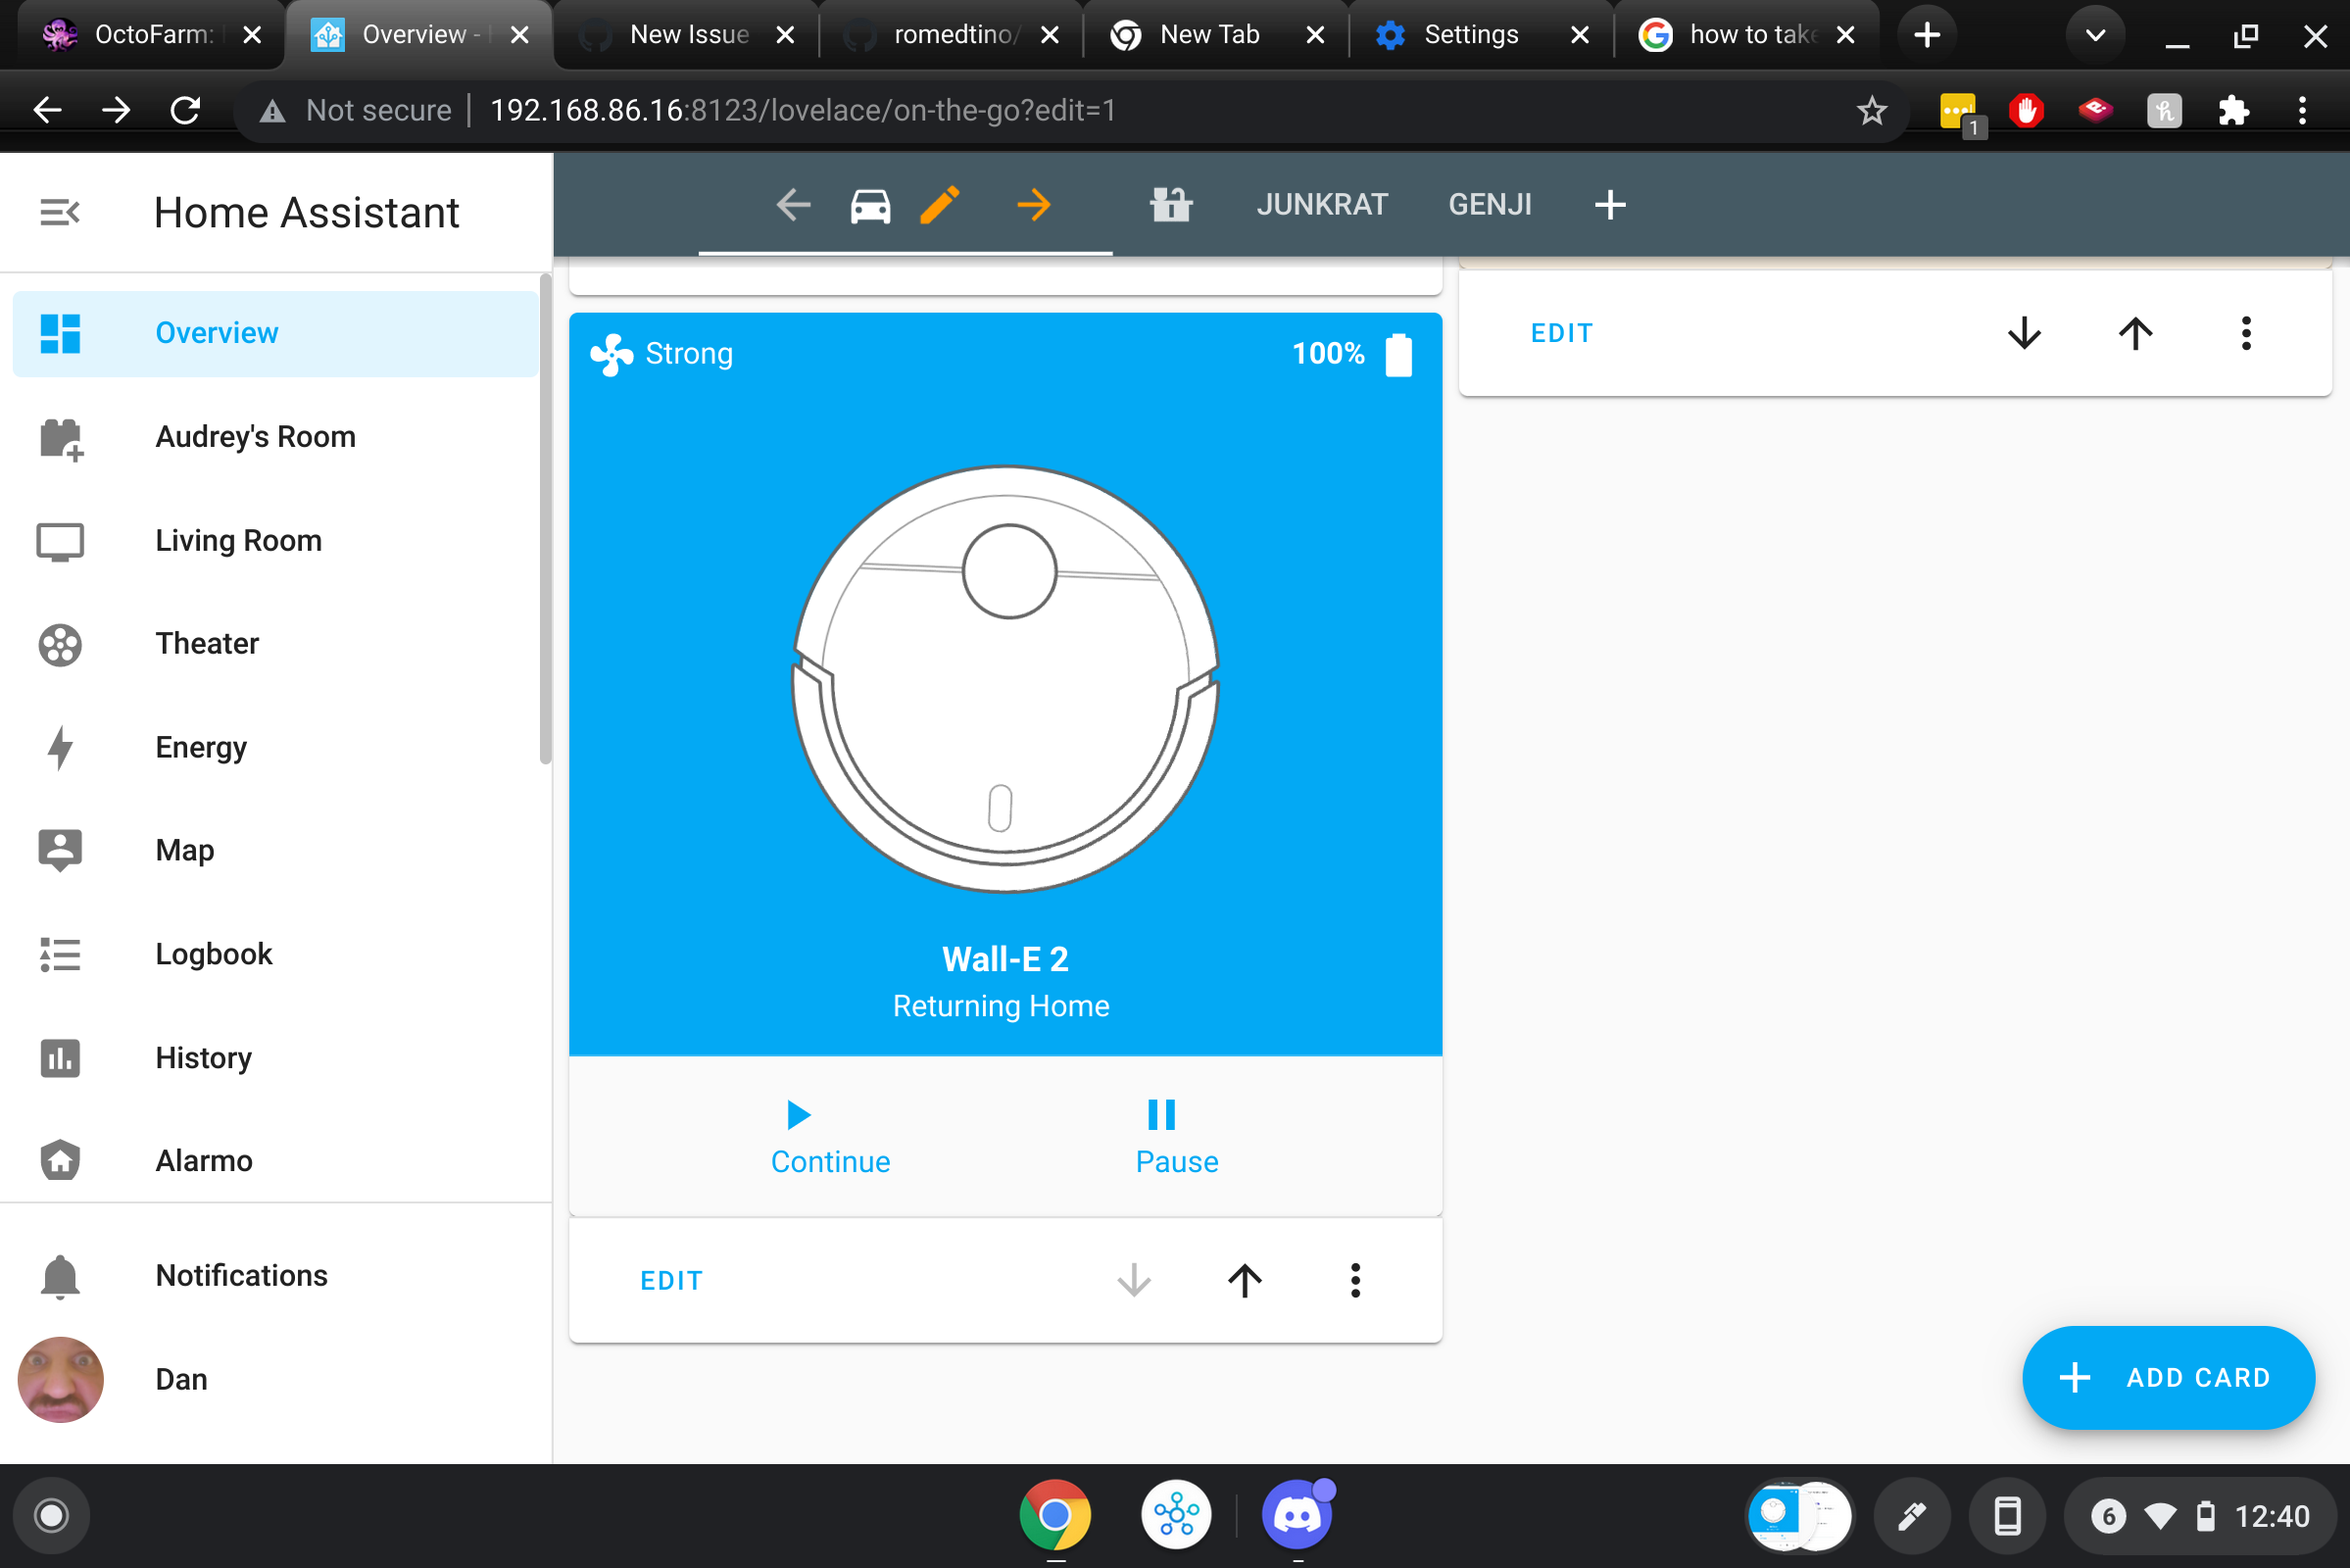Click ADD CARD to create a new card
The width and height of the screenshot is (2350, 1568).
point(2168,1377)
